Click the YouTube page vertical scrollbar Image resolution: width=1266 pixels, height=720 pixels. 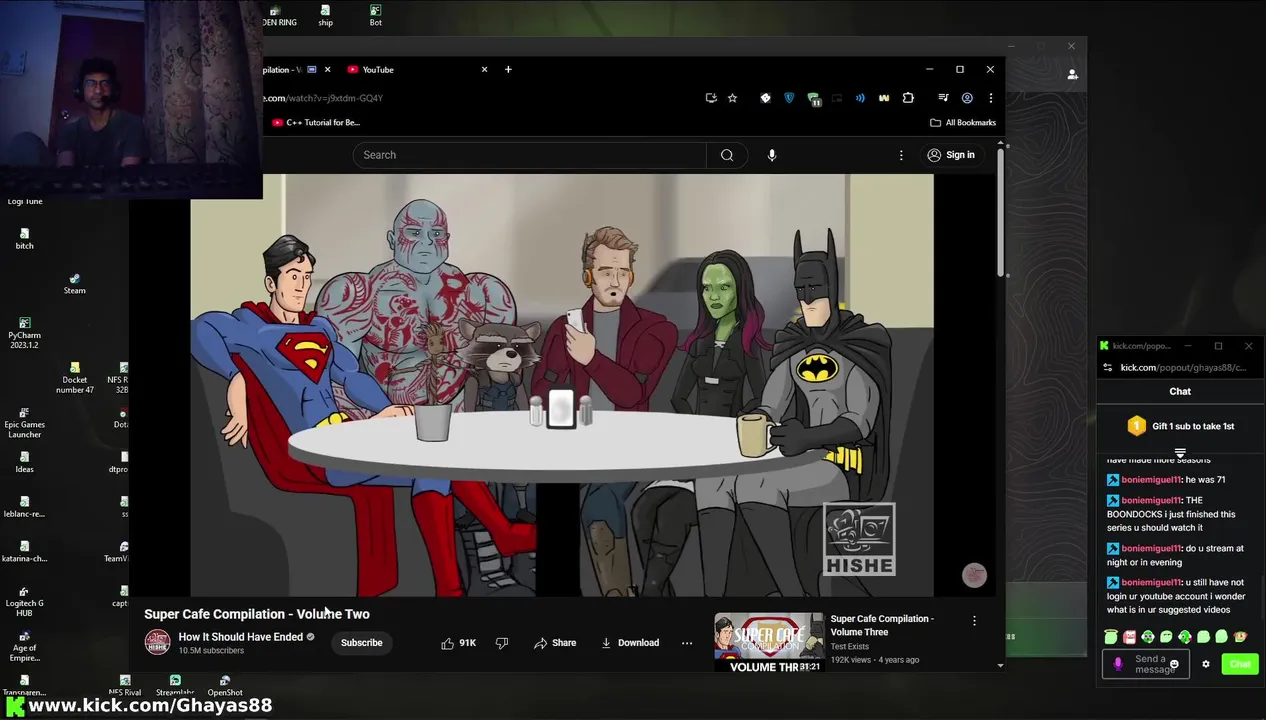pos(1000,213)
